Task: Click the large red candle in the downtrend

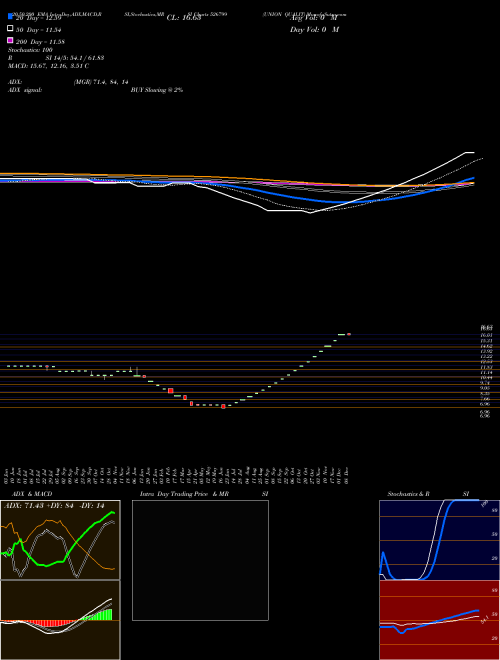Action: [x=170, y=391]
